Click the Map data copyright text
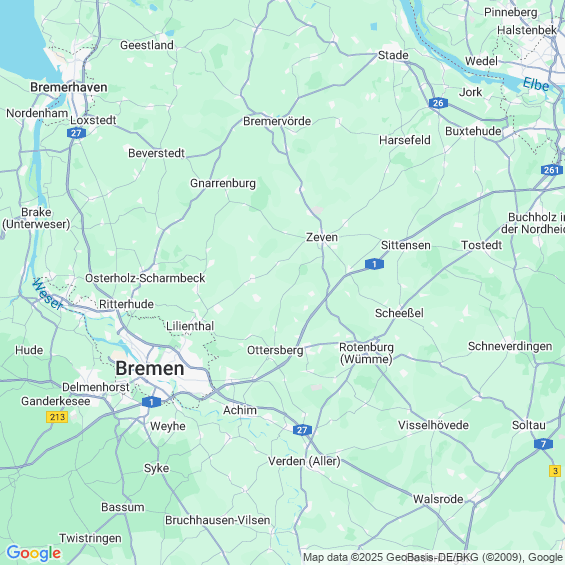565x565 pixels. 434,557
